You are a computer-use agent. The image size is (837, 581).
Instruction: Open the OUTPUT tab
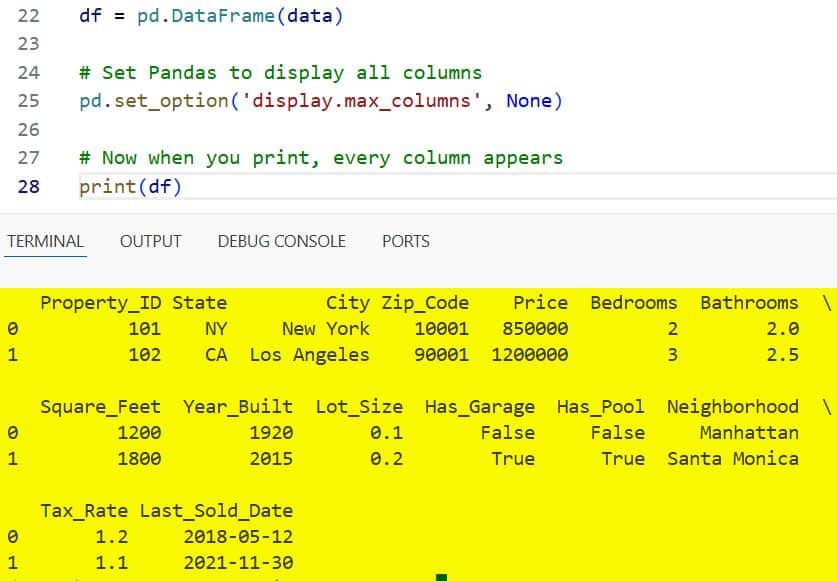150,241
